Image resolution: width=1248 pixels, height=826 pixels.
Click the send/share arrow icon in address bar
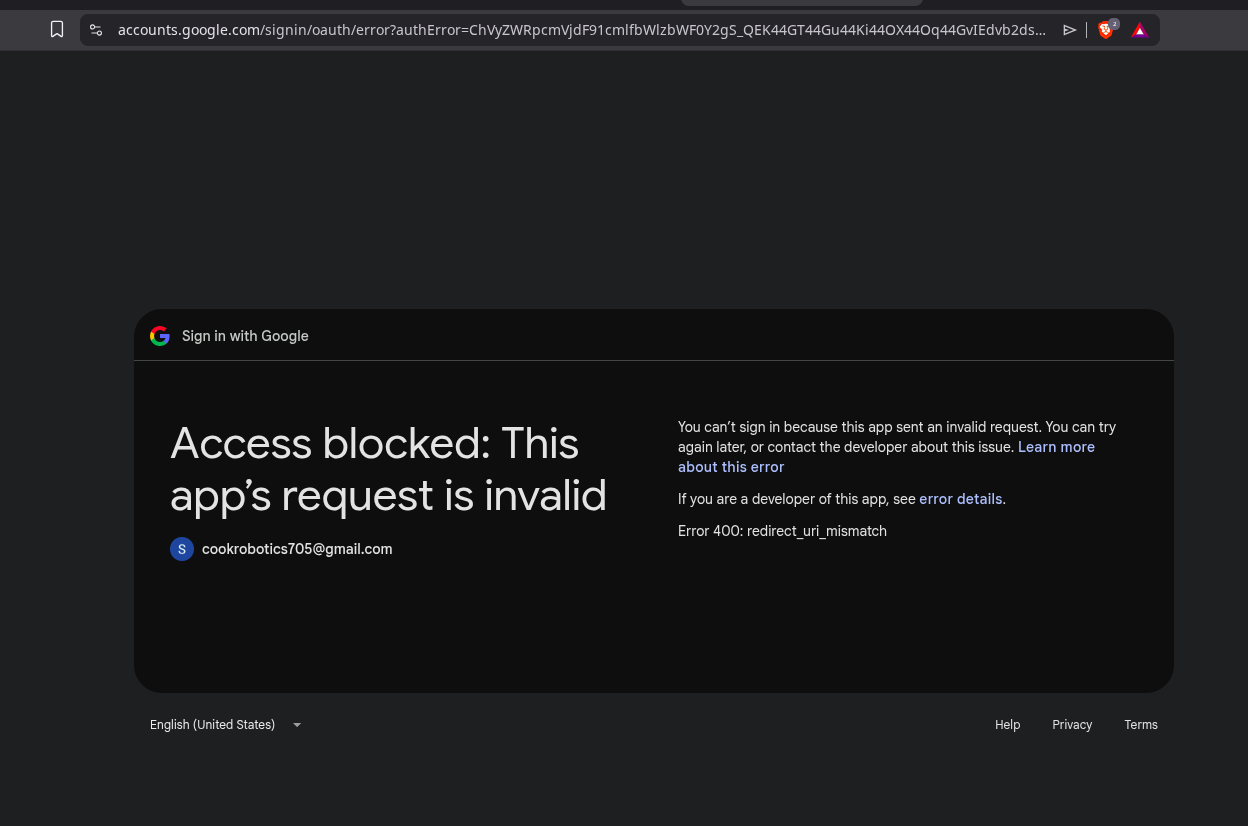point(1070,30)
